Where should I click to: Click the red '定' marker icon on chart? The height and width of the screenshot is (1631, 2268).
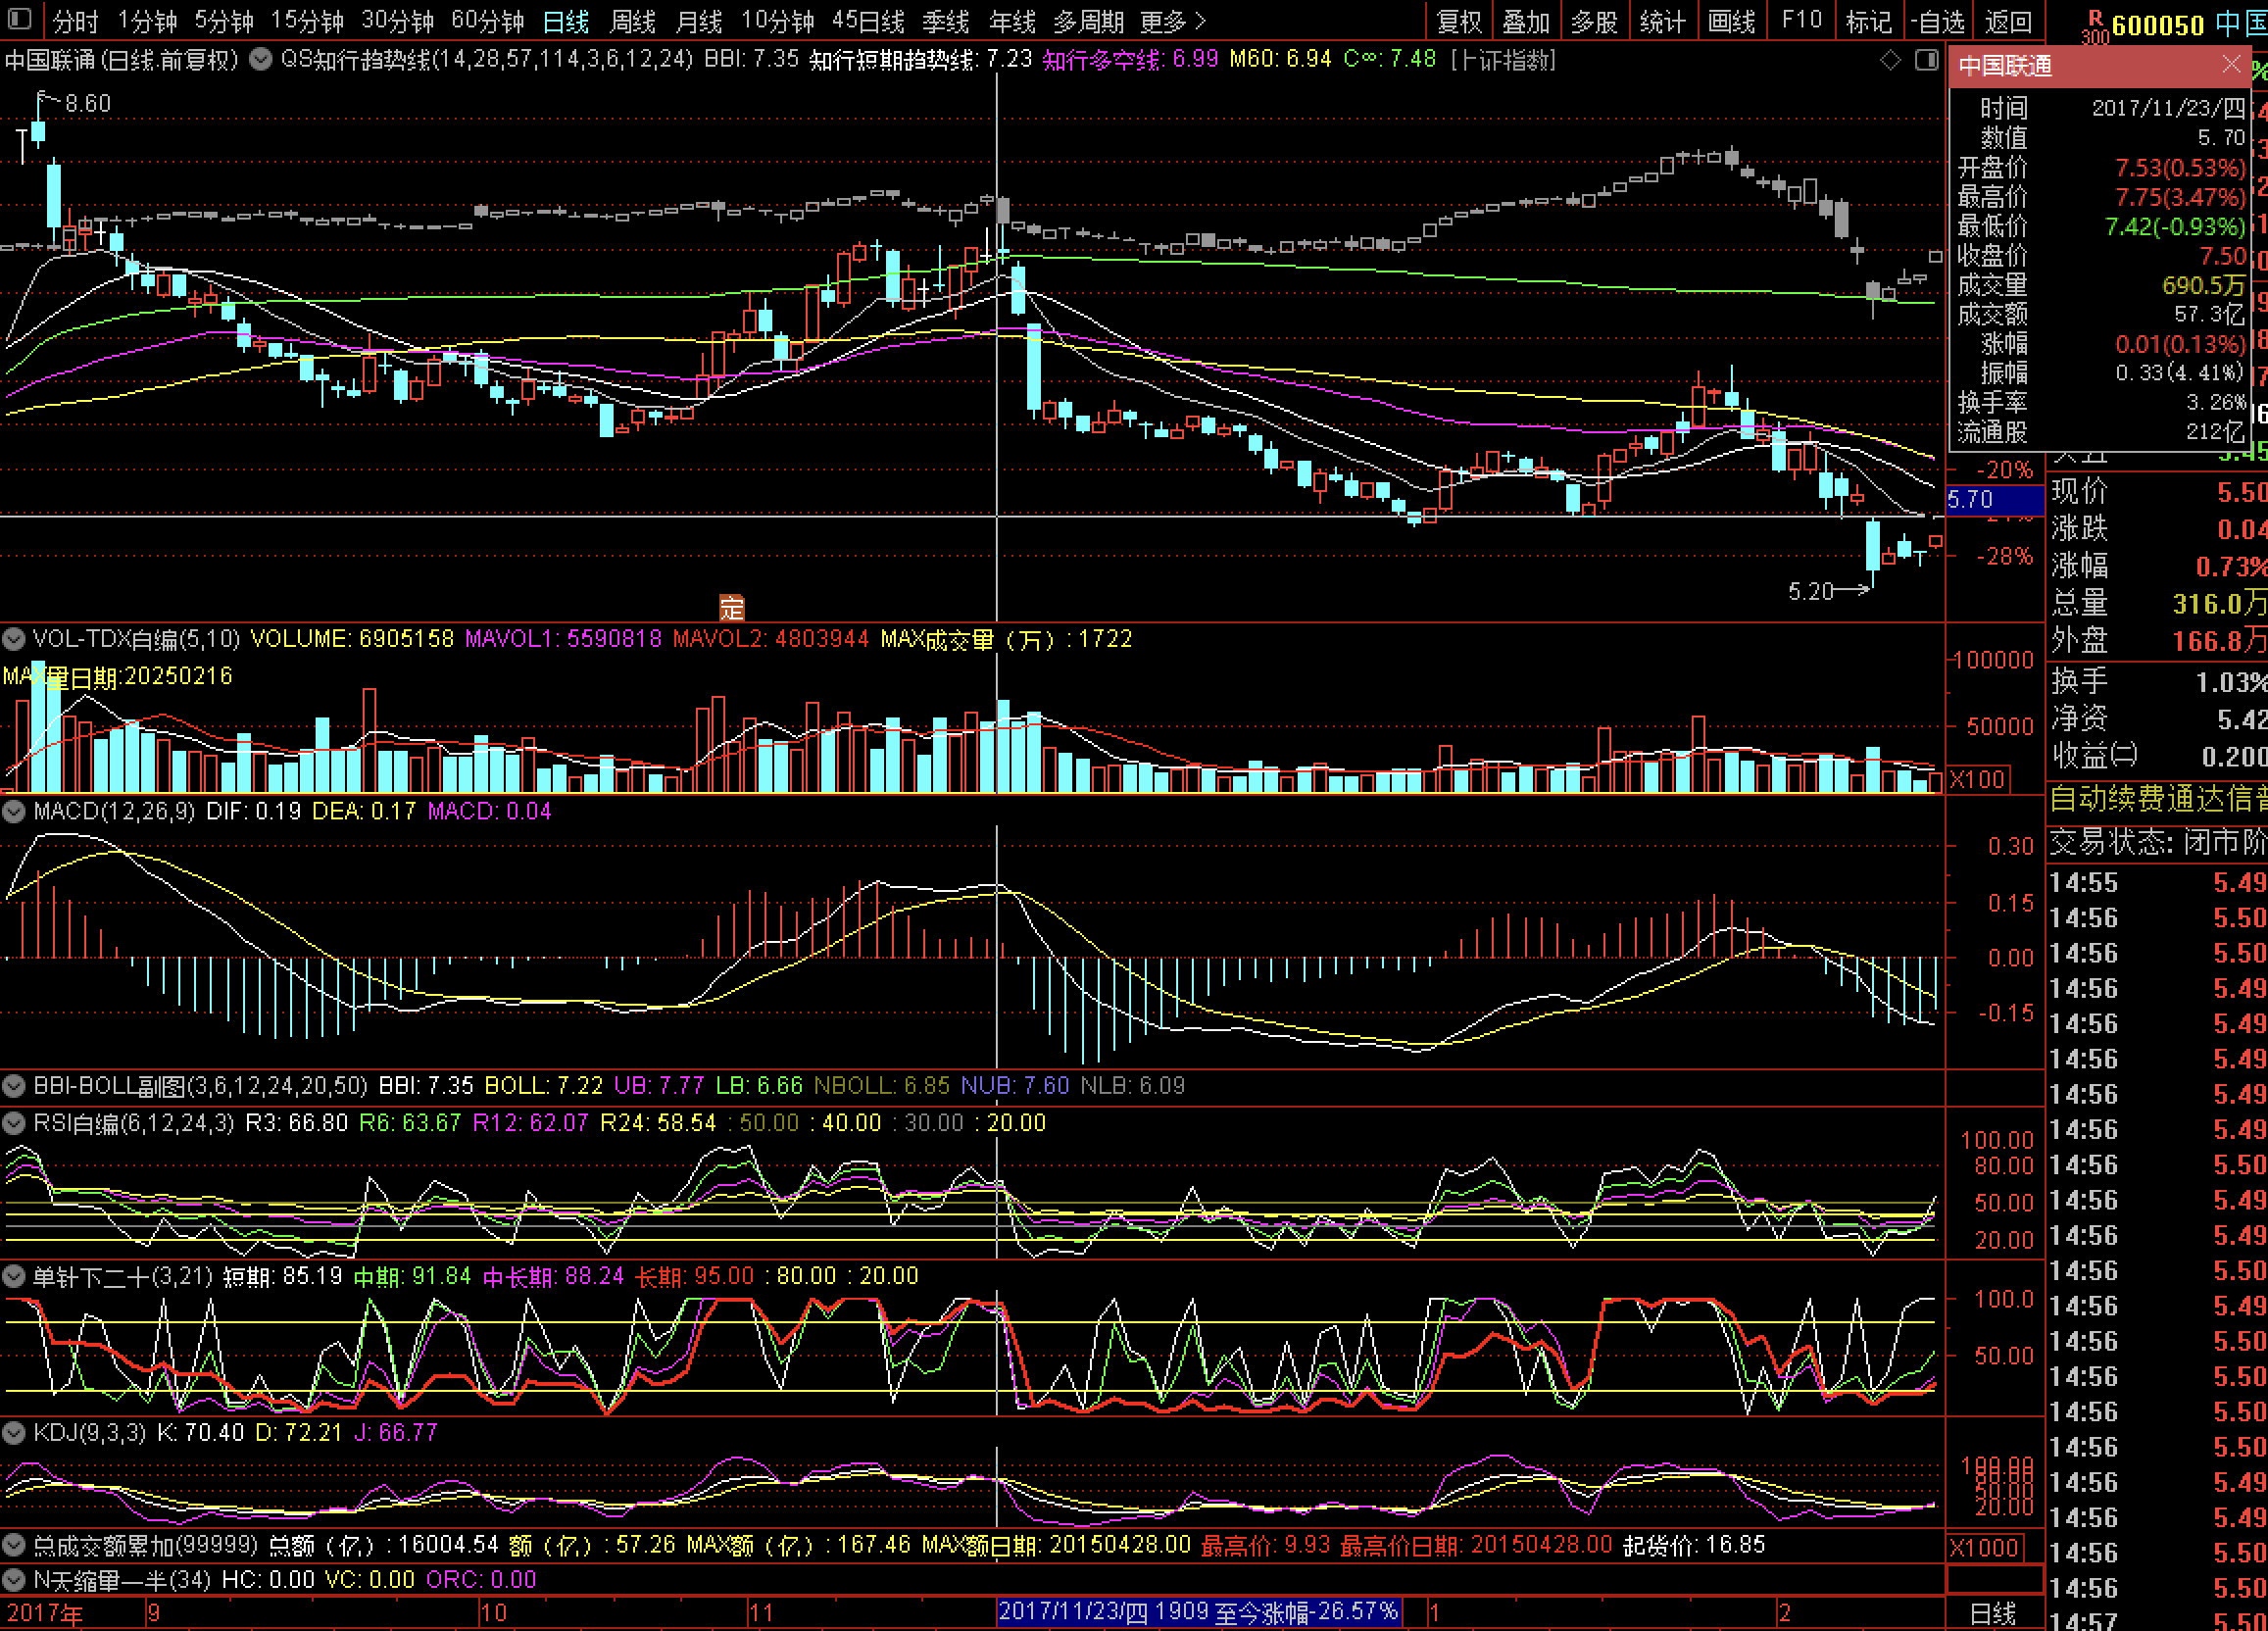click(x=732, y=607)
